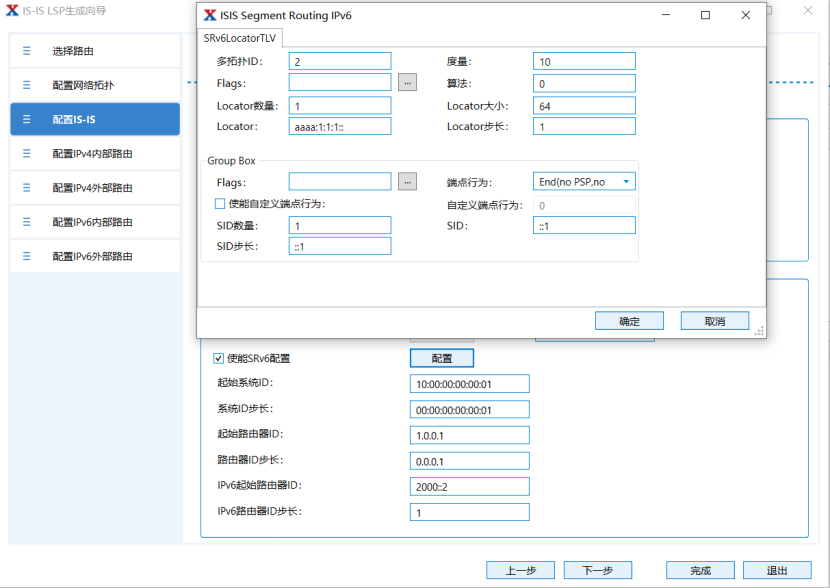The width and height of the screenshot is (830, 588).
Task: Go back with 上一步 button
Action: point(520,570)
